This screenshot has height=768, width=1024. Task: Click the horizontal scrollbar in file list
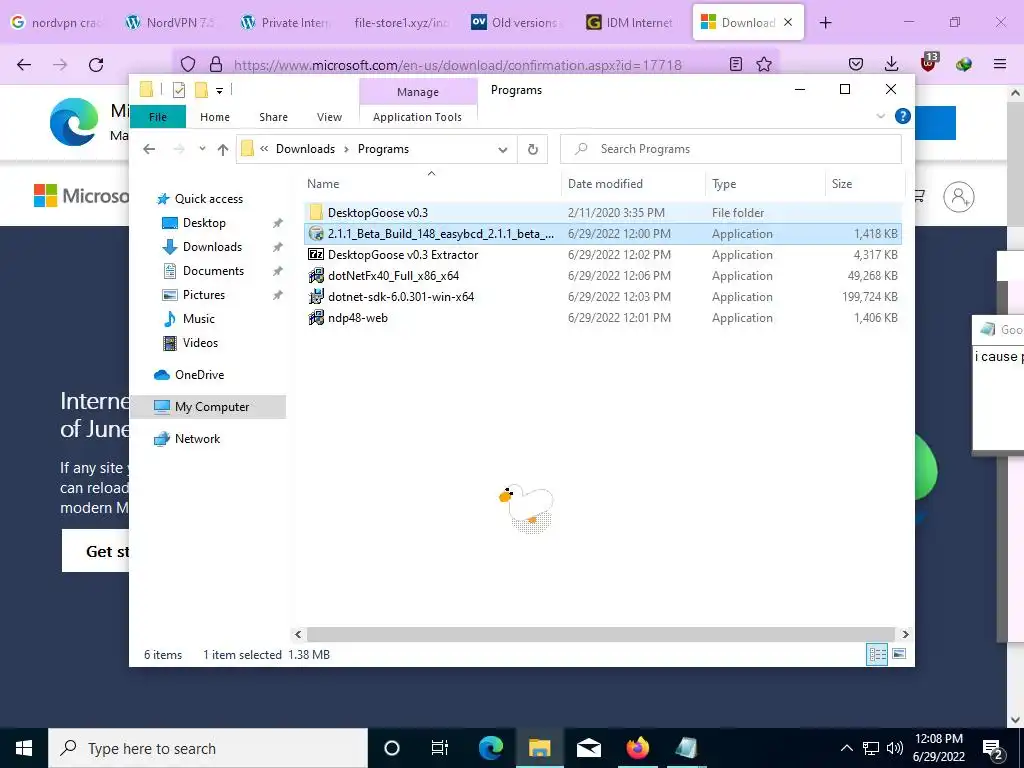[600, 634]
